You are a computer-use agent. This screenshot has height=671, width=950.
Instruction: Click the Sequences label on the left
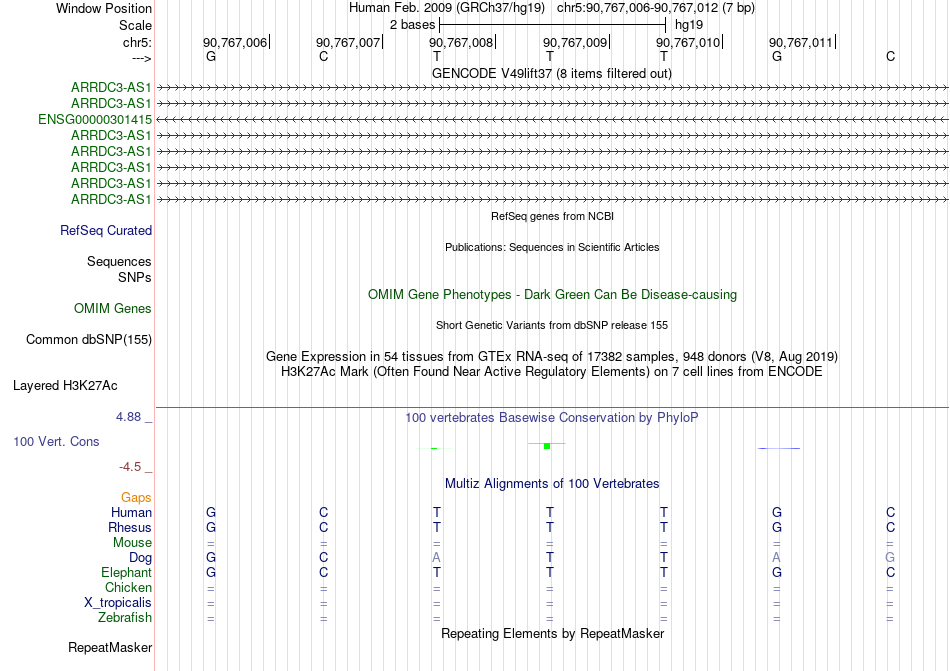click(x=119, y=262)
